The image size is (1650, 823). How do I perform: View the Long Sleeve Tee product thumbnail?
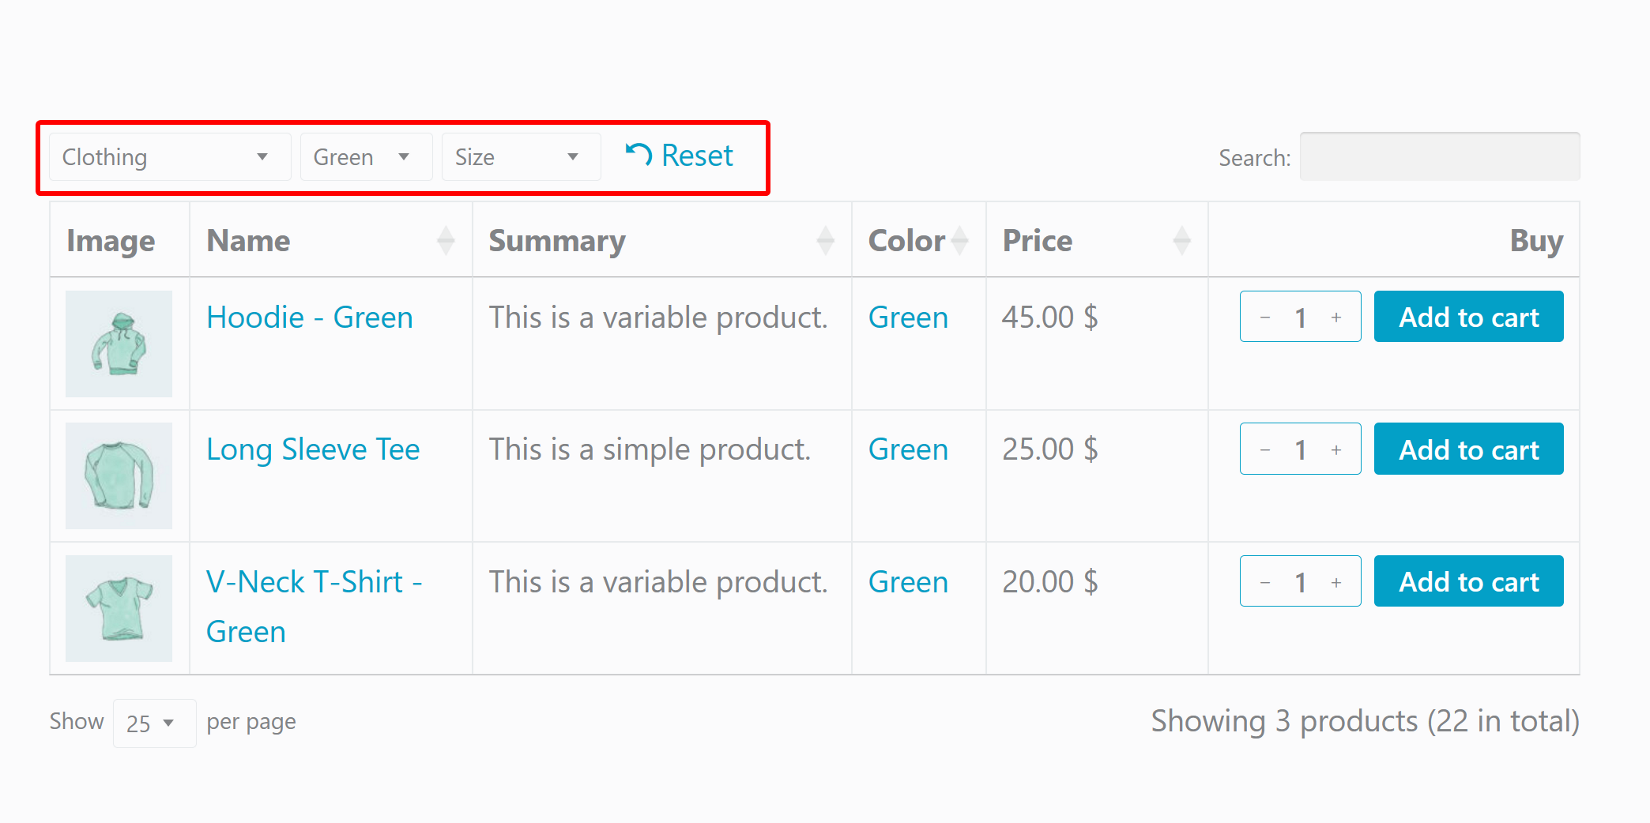[118, 476]
